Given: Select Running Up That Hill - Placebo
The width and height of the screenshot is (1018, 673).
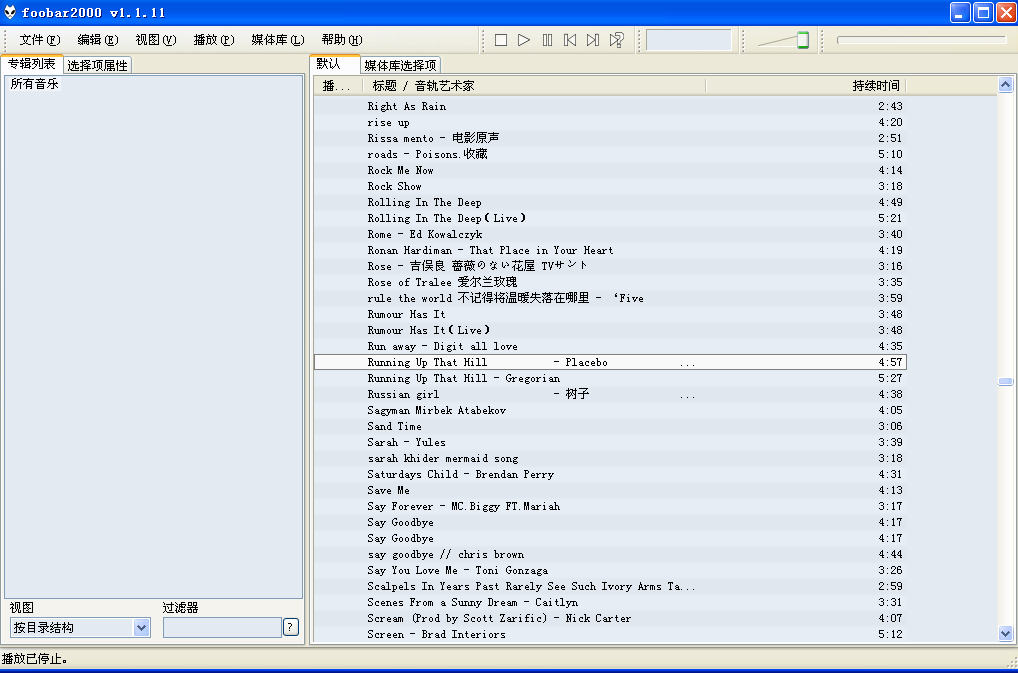Looking at the screenshot, I should [x=610, y=362].
